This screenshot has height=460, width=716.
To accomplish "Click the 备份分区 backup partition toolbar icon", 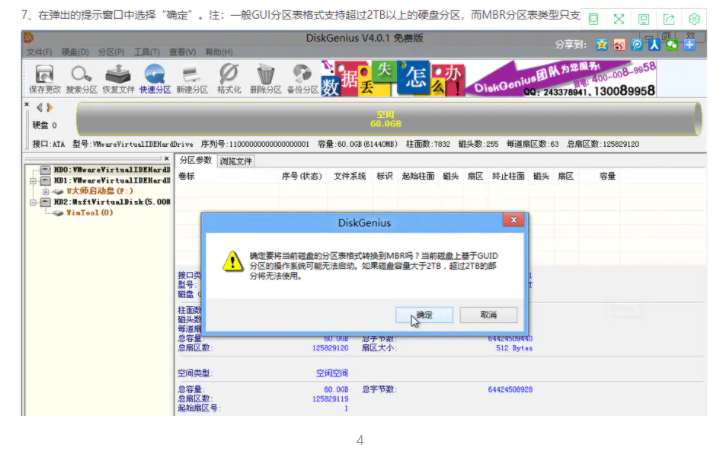I will click(302, 79).
